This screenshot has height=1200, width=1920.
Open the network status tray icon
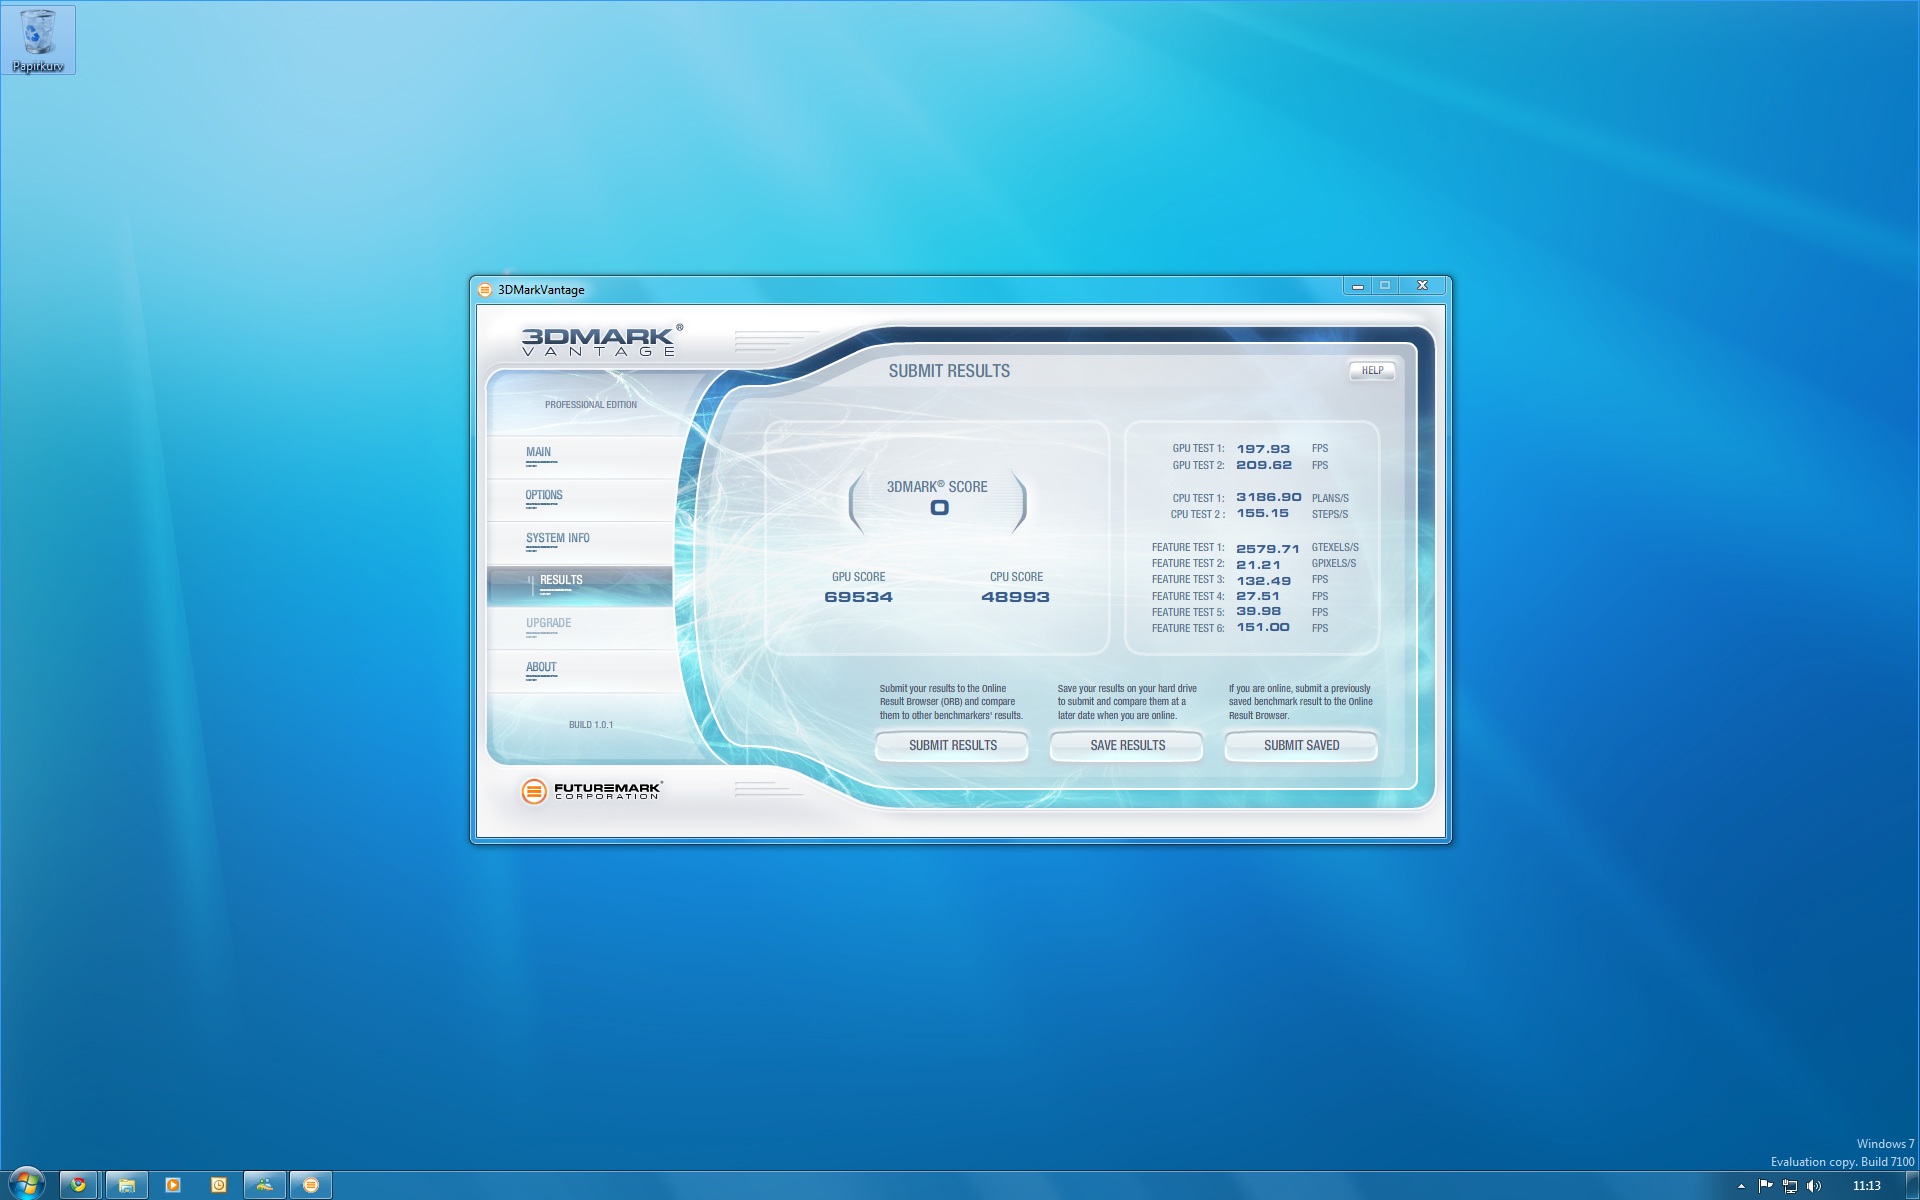point(1790,1187)
